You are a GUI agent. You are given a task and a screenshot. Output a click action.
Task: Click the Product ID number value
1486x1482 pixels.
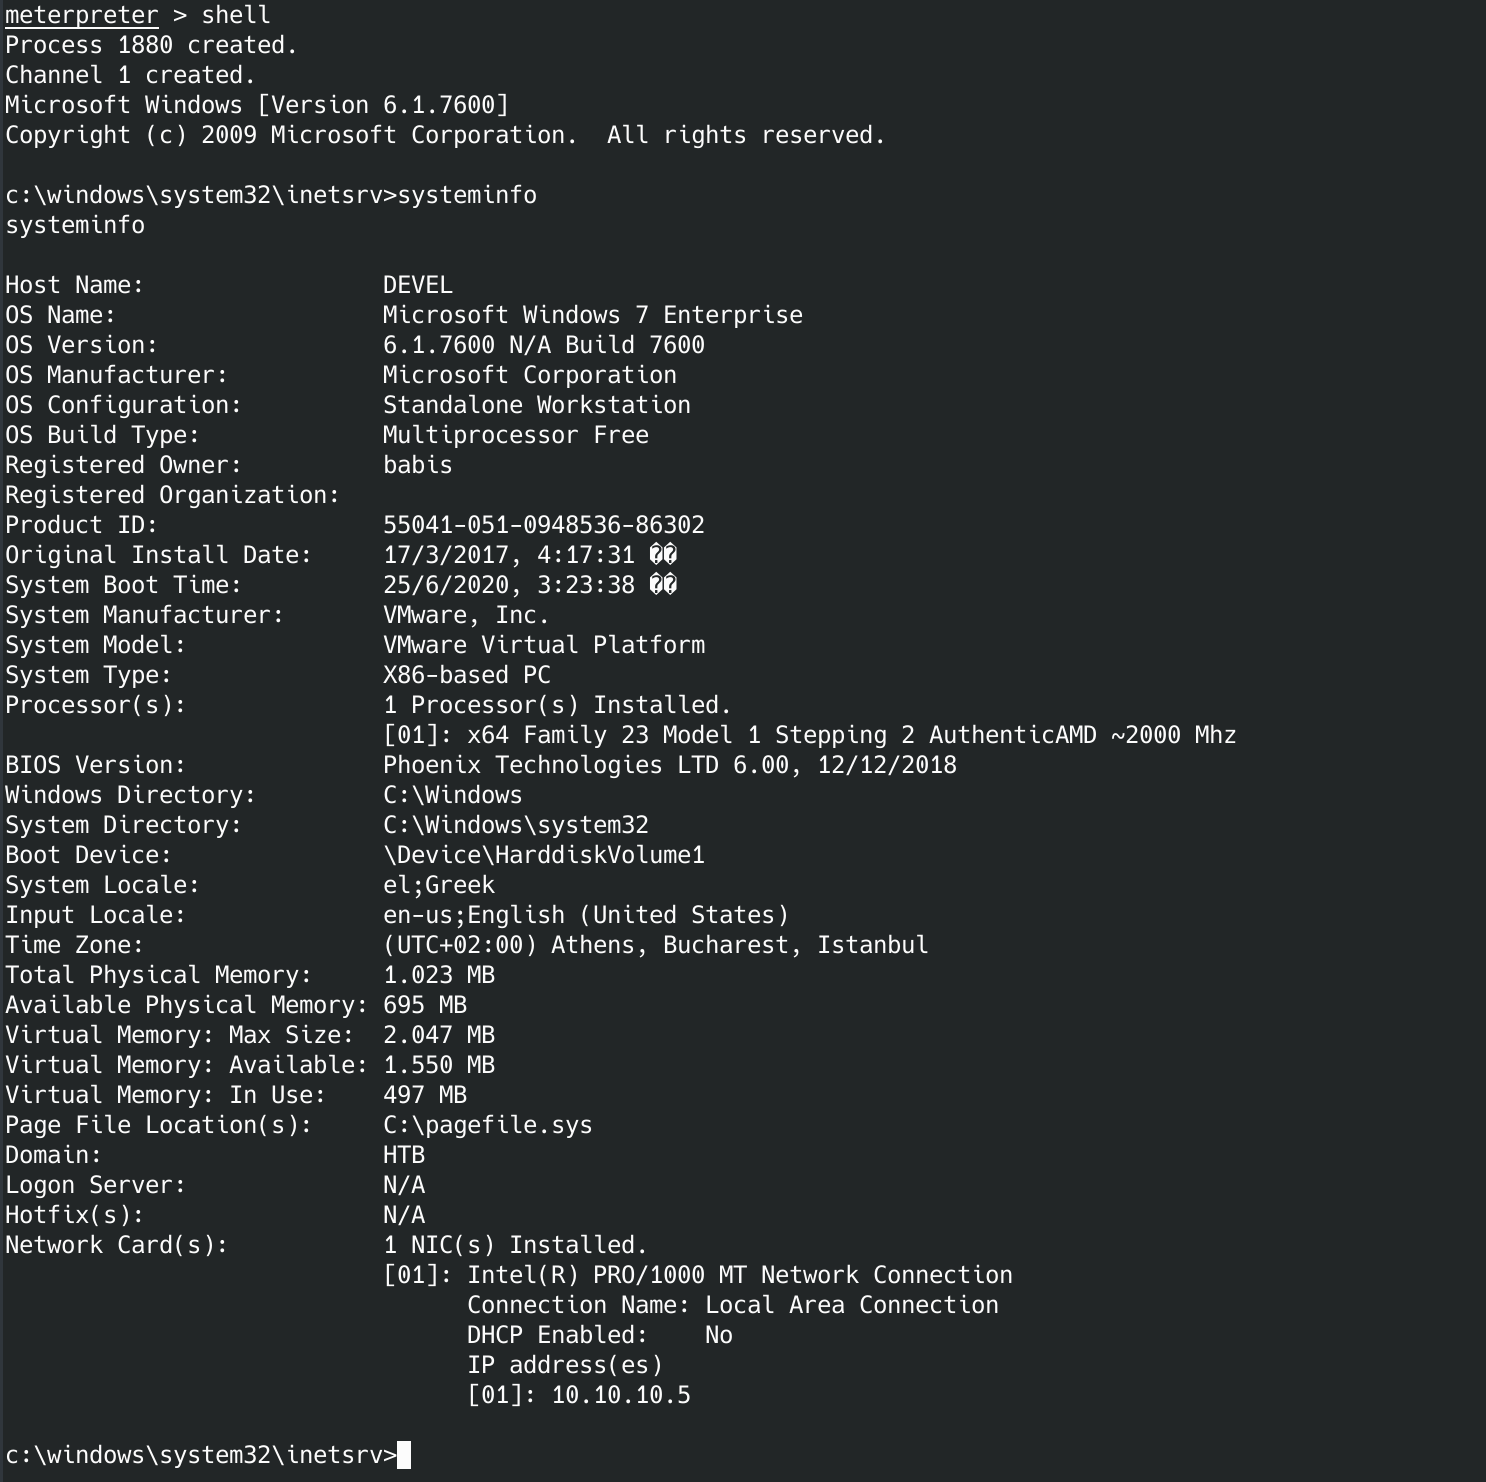(543, 525)
